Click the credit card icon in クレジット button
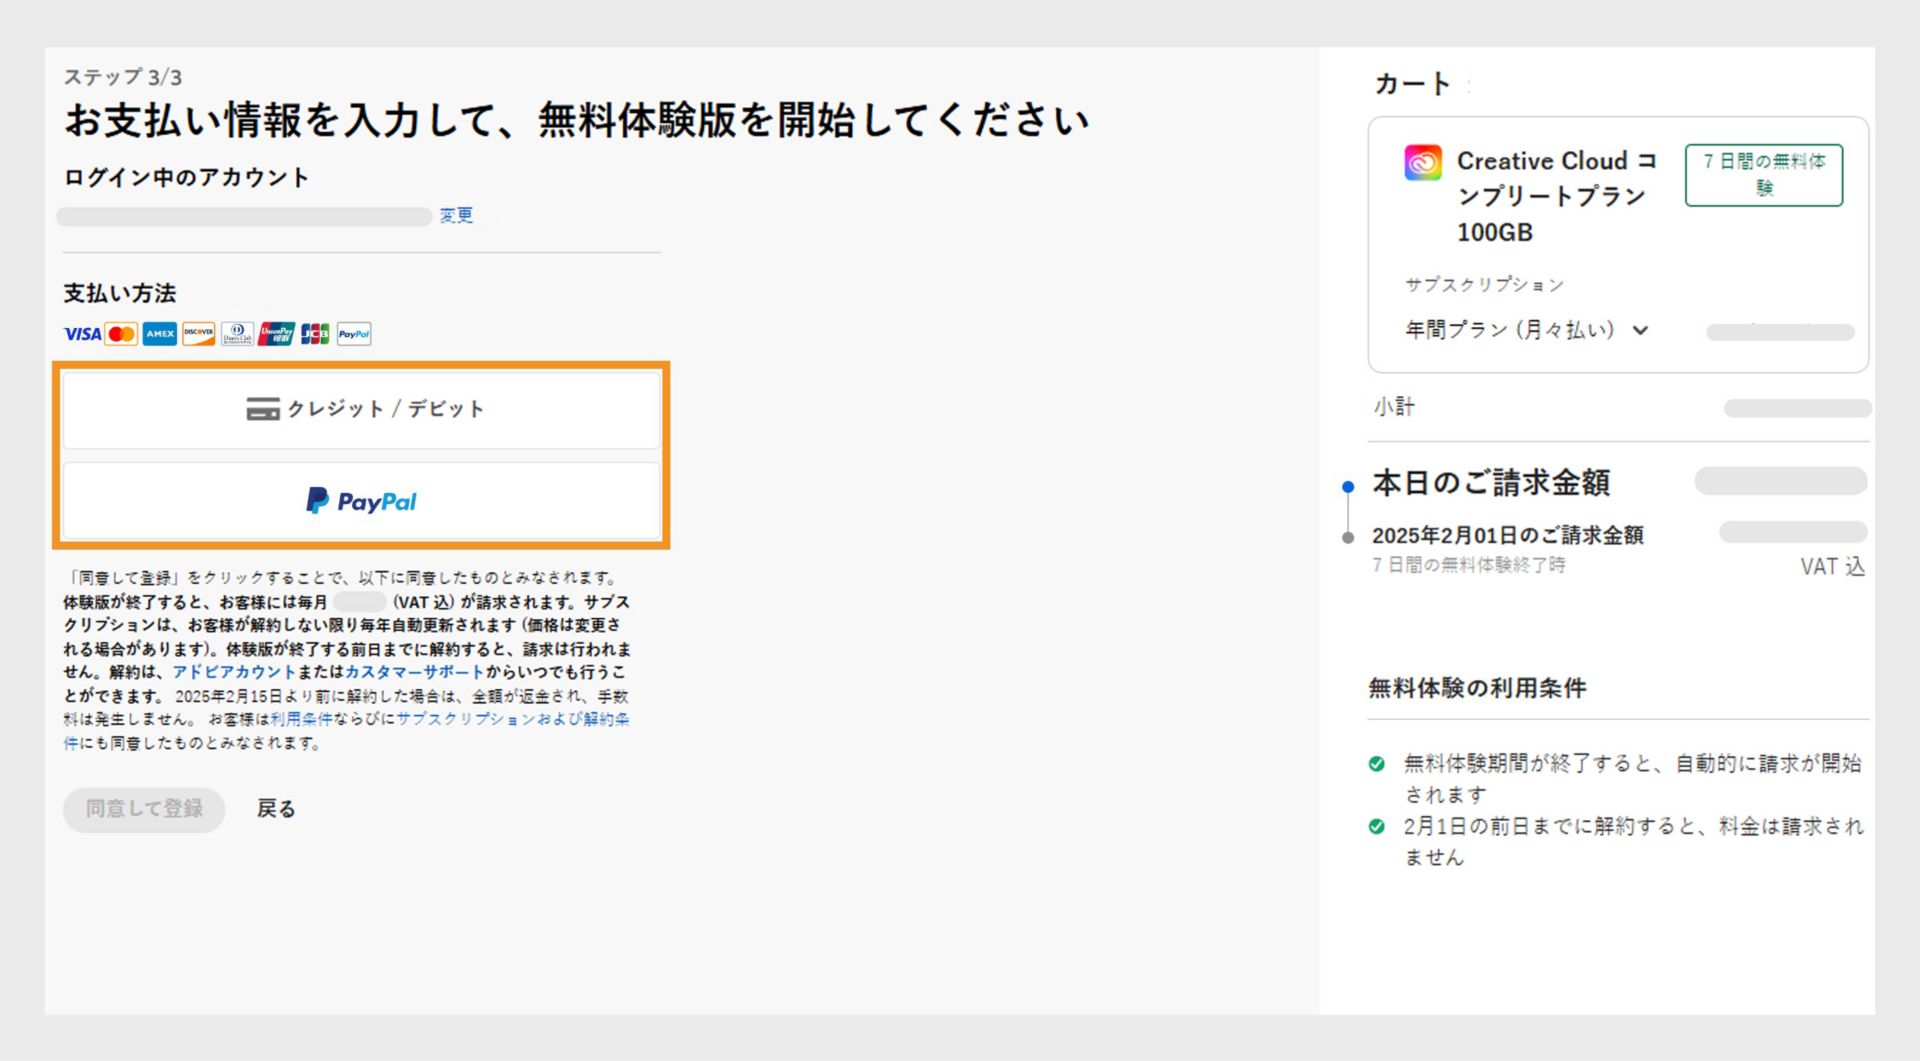Viewport: 1920px width, 1061px height. pos(263,409)
